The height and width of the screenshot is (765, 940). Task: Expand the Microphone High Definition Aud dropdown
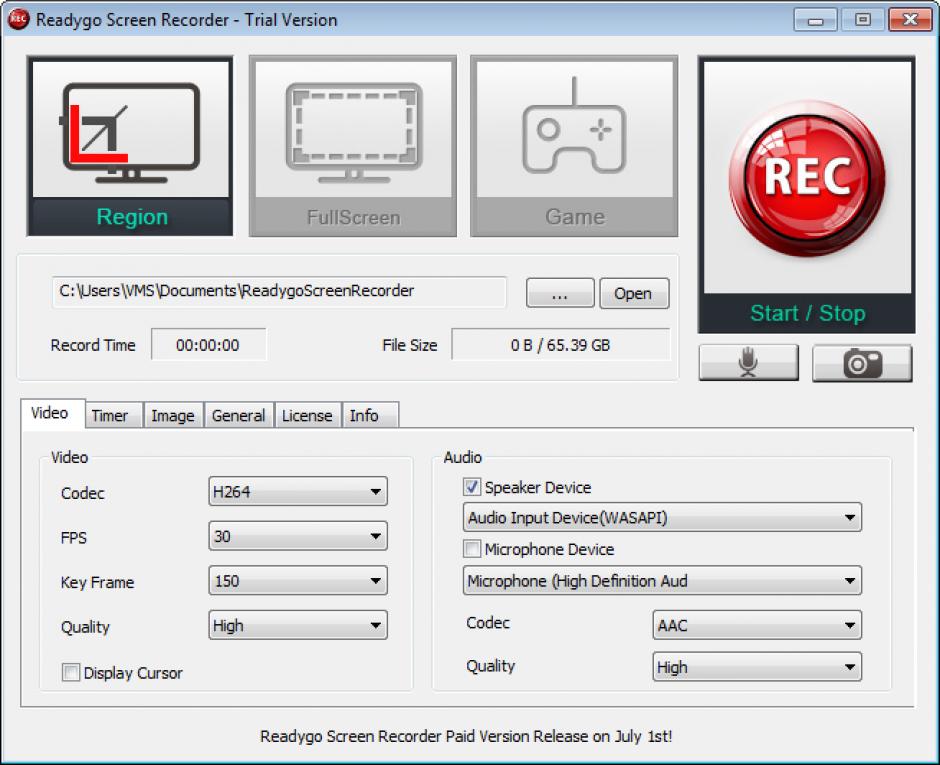pyautogui.click(x=662, y=580)
